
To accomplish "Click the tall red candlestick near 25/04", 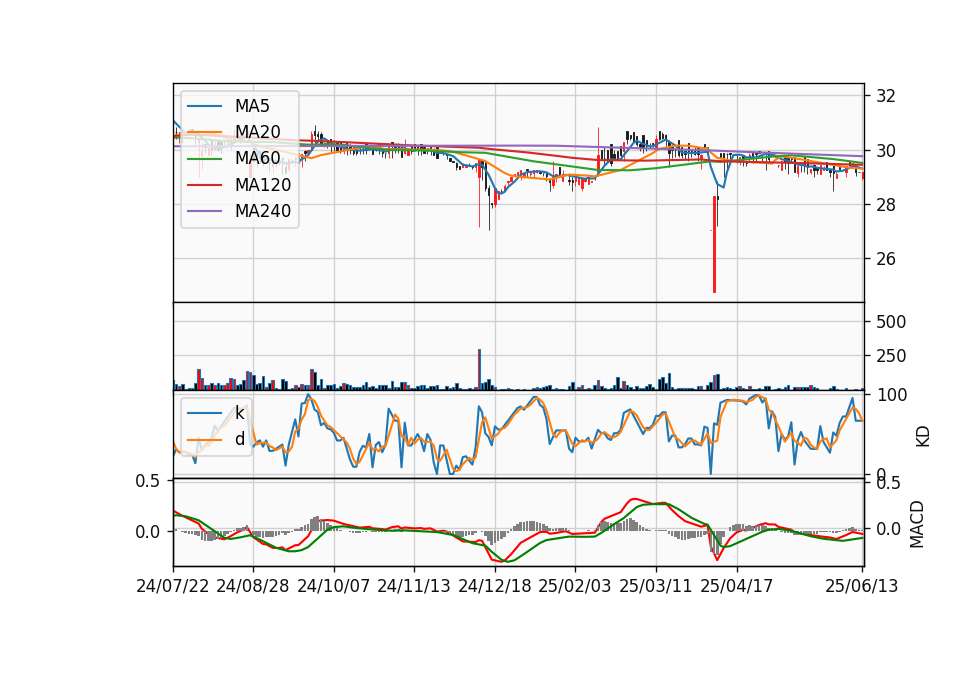I will tap(714, 244).
